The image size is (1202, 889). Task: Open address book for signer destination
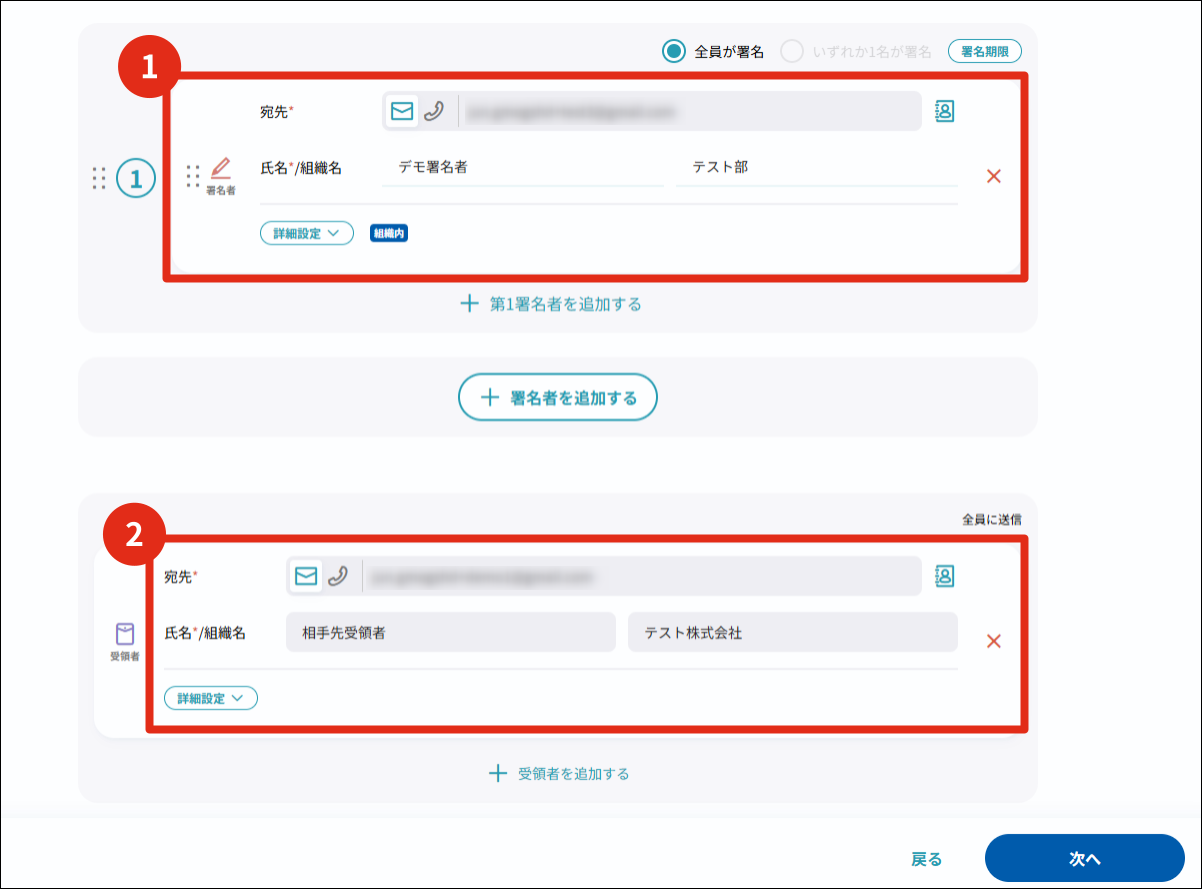[943, 112]
